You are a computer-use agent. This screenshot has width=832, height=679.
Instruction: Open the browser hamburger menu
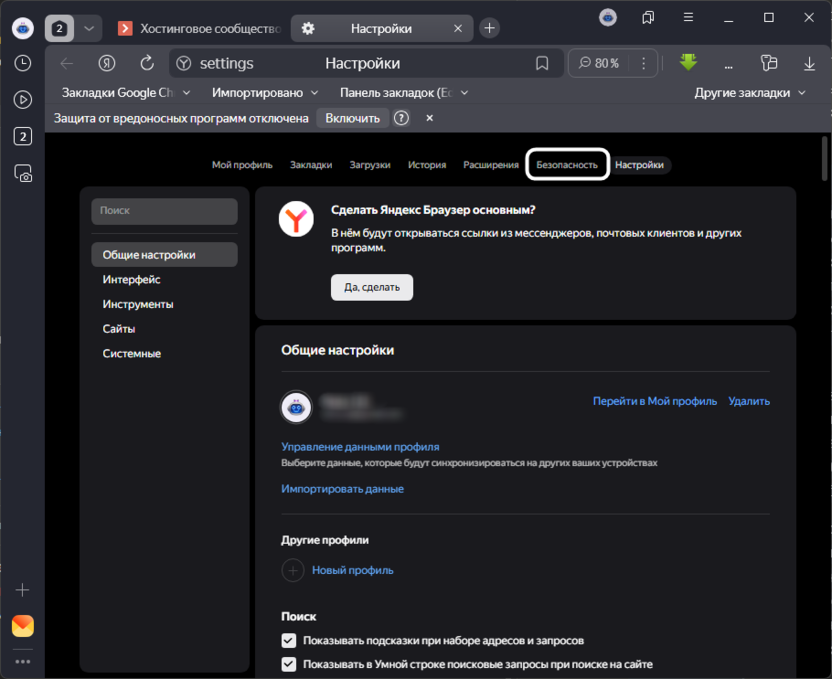(x=688, y=18)
